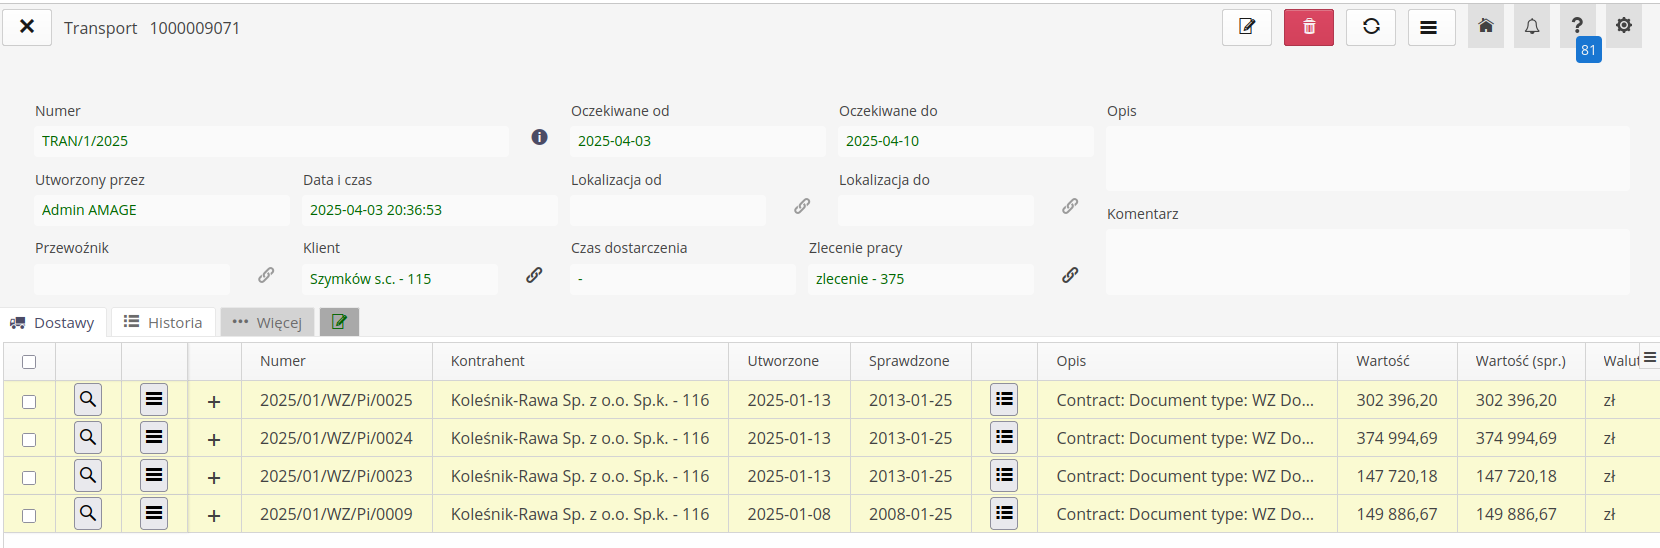The height and width of the screenshot is (548, 1660).
Task: Open notifications bell icon
Action: coord(1531,27)
